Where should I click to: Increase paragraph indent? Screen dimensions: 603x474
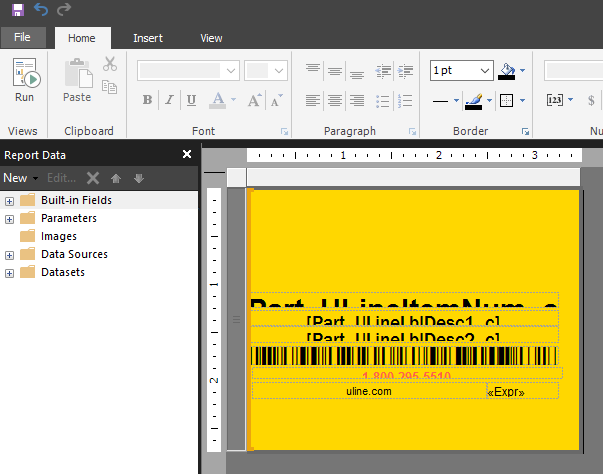[x=405, y=71]
